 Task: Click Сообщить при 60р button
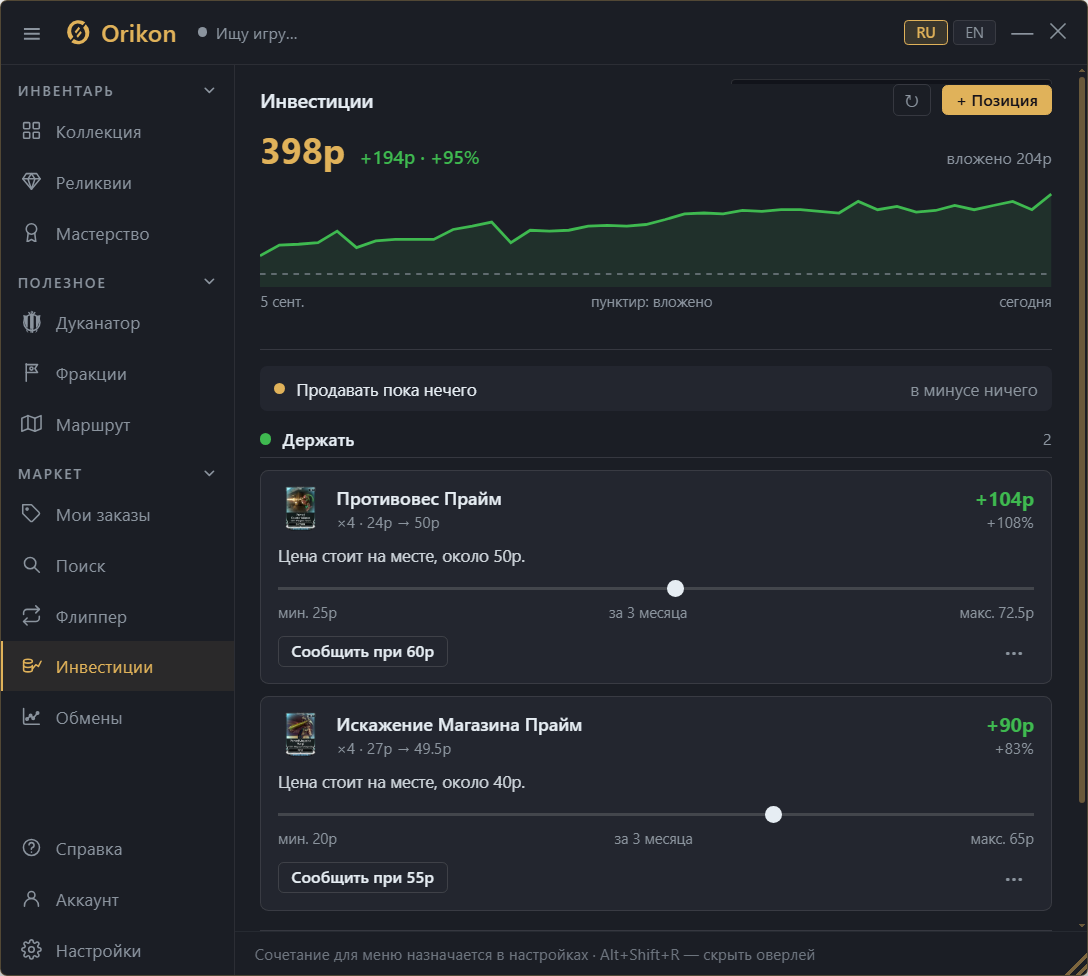[362, 652]
